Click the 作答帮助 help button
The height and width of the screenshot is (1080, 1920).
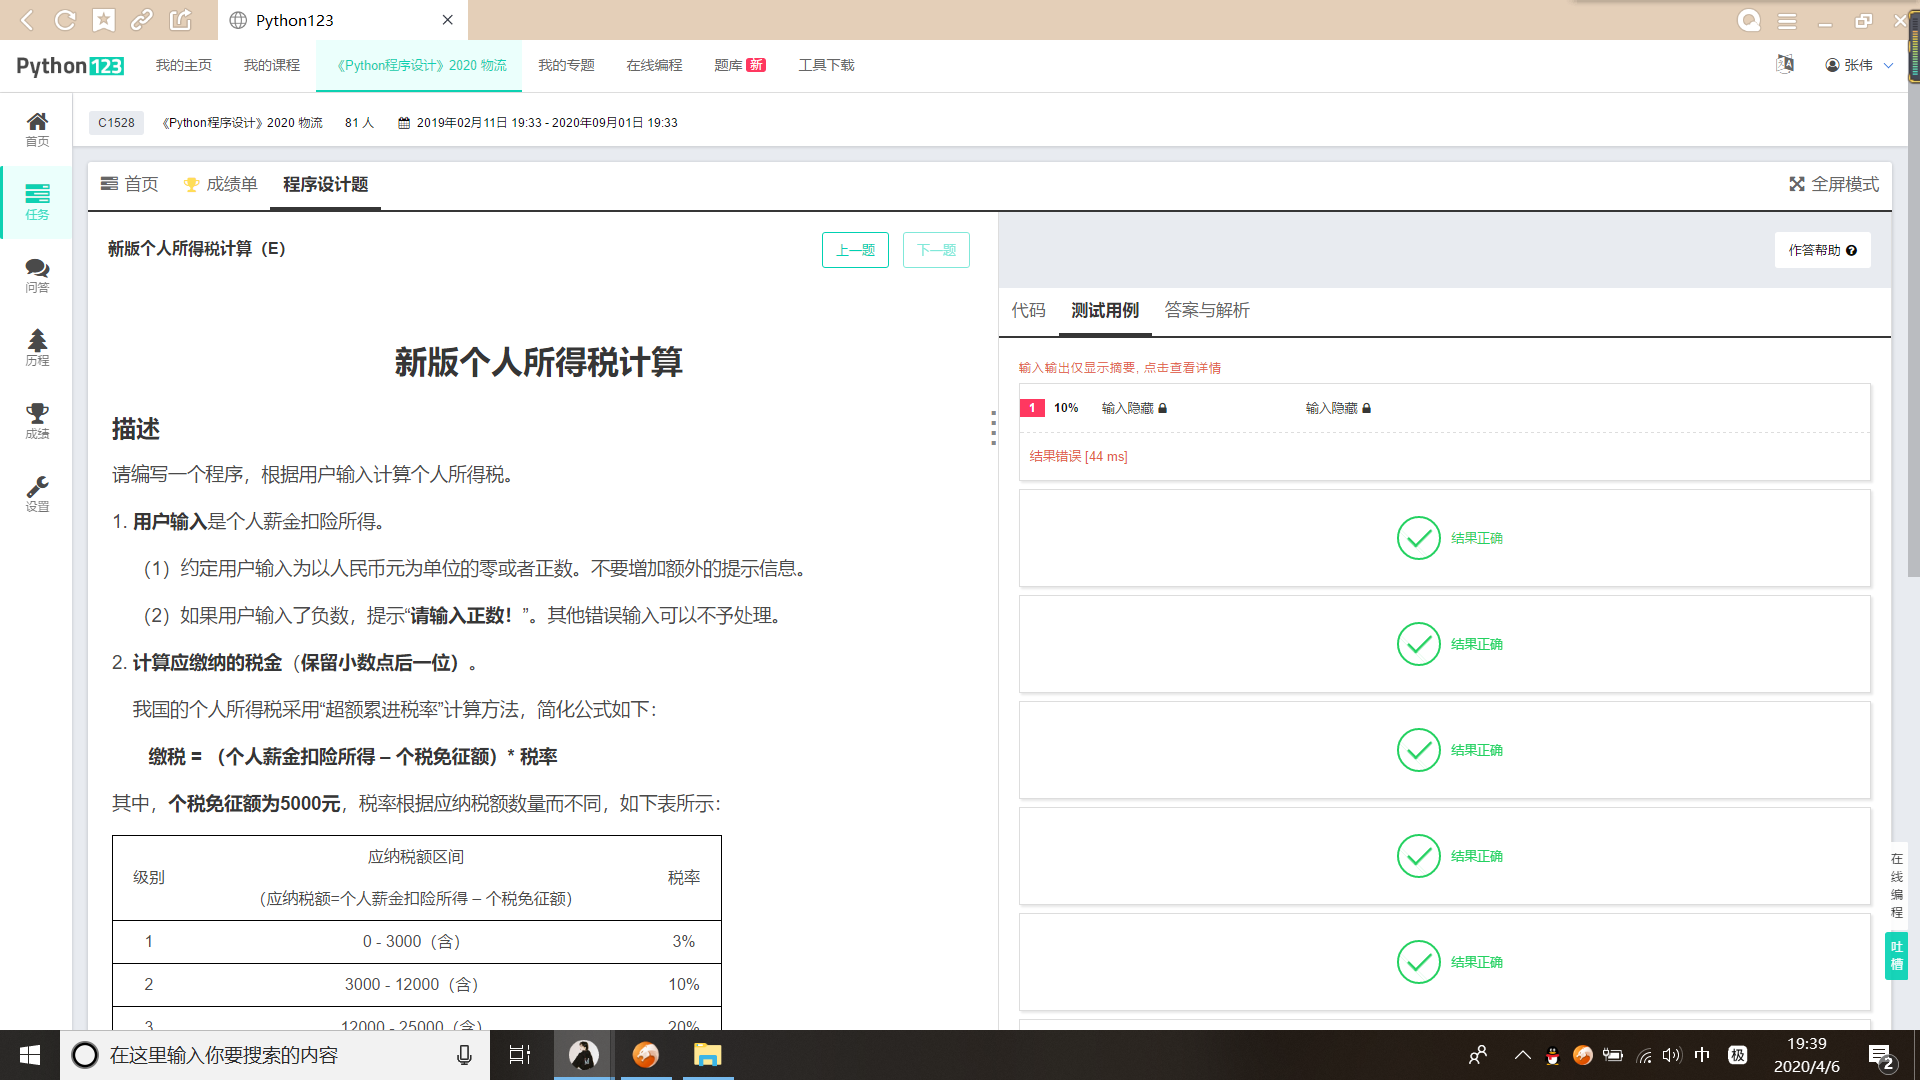[x=1822, y=250]
